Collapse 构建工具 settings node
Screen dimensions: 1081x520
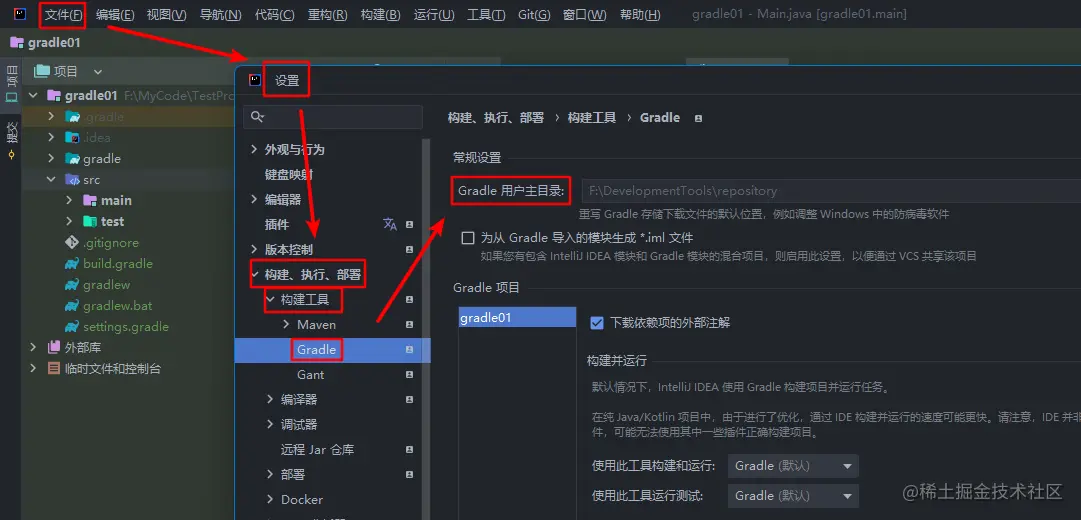click(x=270, y=299)
